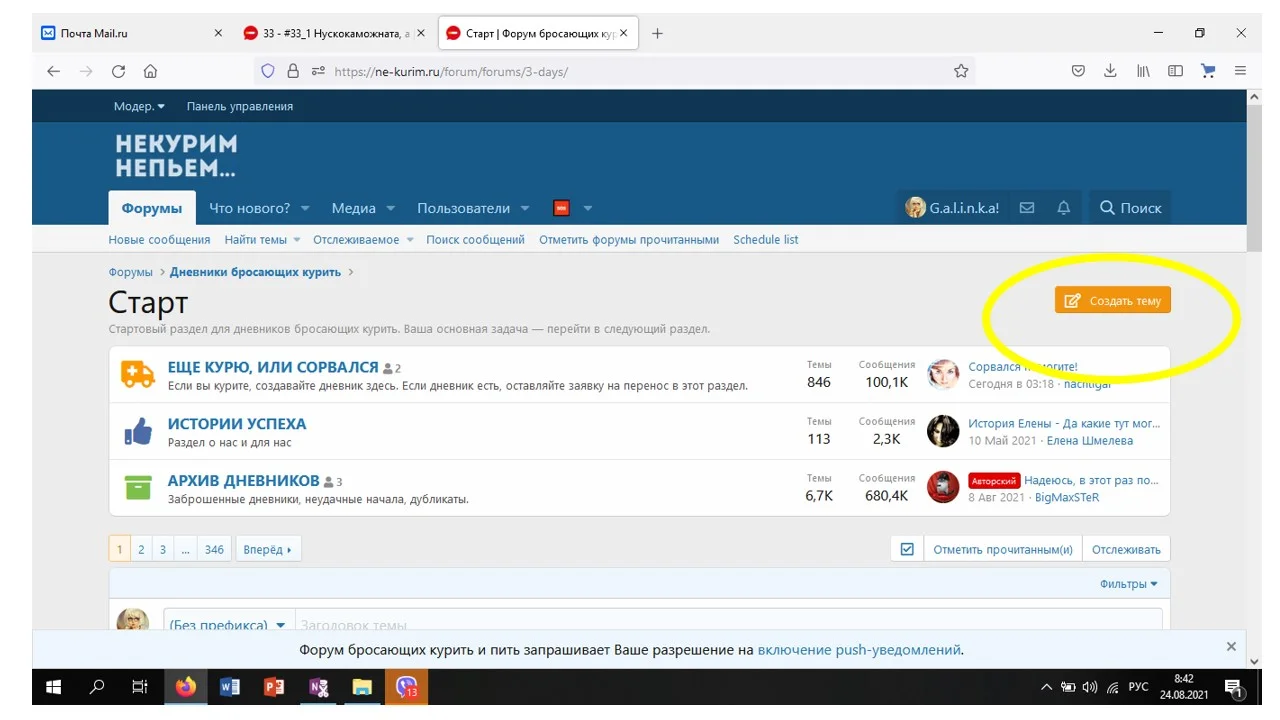Viewport: 1280px width, 720px height.
Task: Click the browser home icon
Action: [x=150, y=71]
